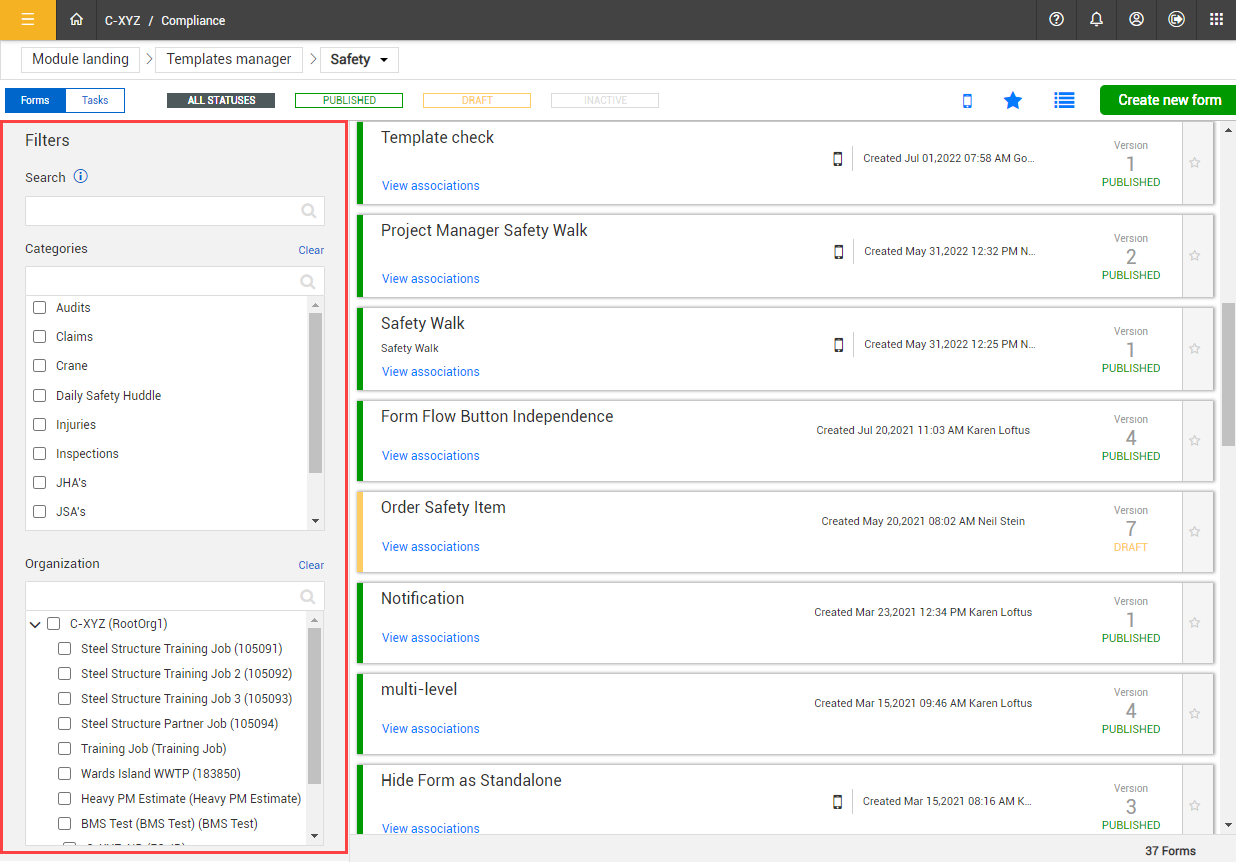Type in the Categories search field
The width and height of the screenshot is (1236, 862).
click(165, 281)
